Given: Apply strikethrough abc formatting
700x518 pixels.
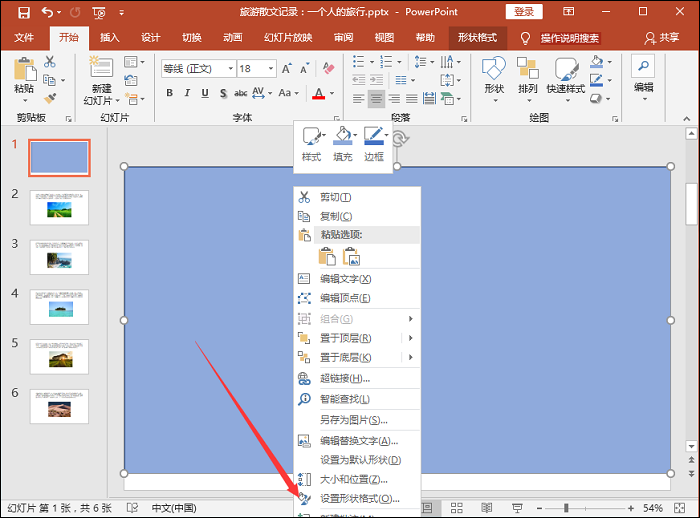Looking at the screenshot, I should pos(240,93).
